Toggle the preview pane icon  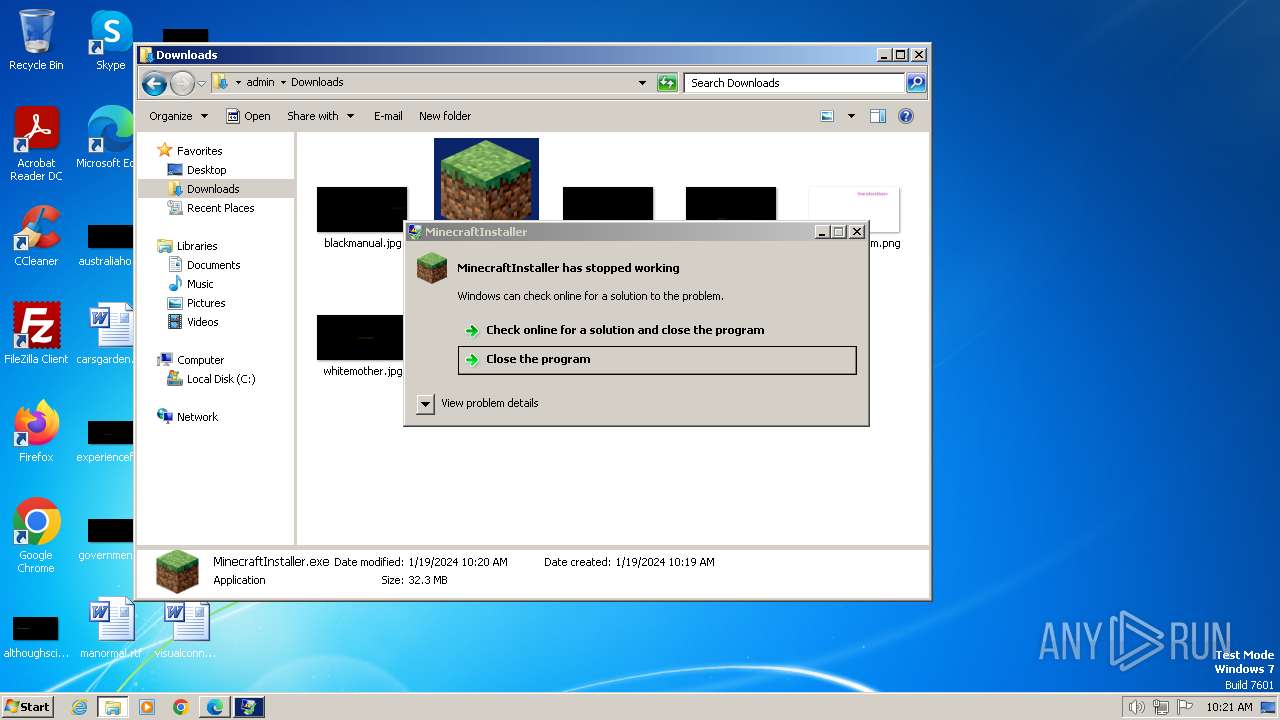point(878,116)
